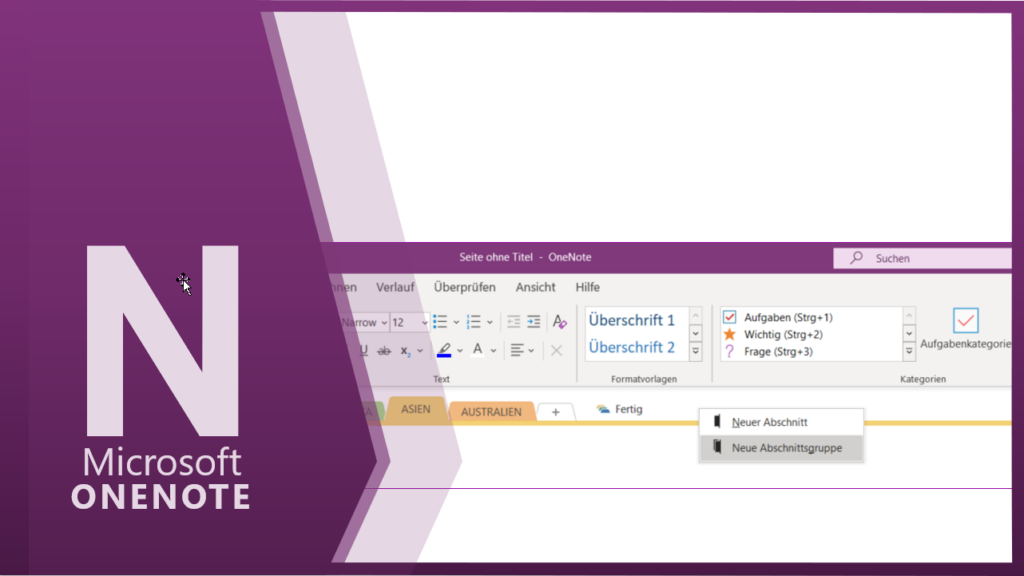The width and height of the screenshot is (1024, 576).
Task: Expand the numbering style dropdown arrow
Action: 490,322
